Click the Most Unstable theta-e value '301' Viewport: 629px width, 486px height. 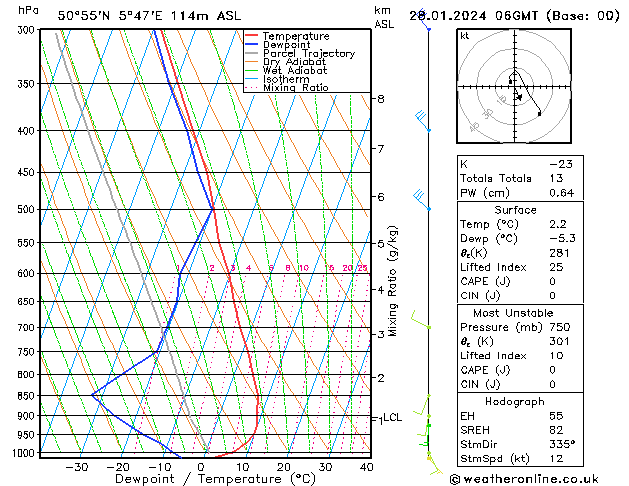point(560,341)
